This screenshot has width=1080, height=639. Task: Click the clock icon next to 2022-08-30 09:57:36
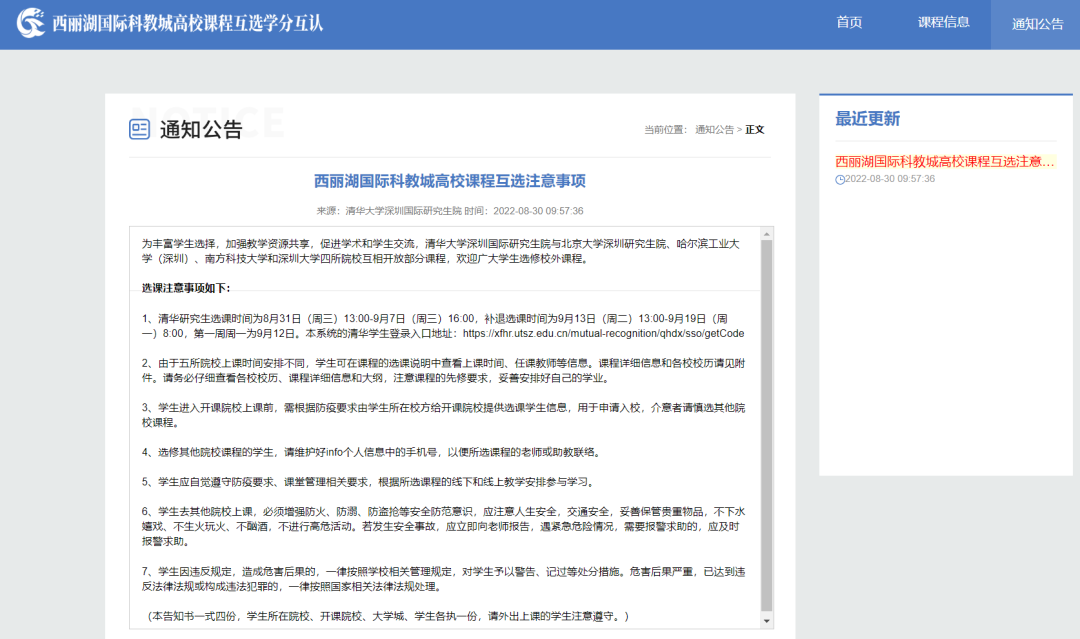840,180
